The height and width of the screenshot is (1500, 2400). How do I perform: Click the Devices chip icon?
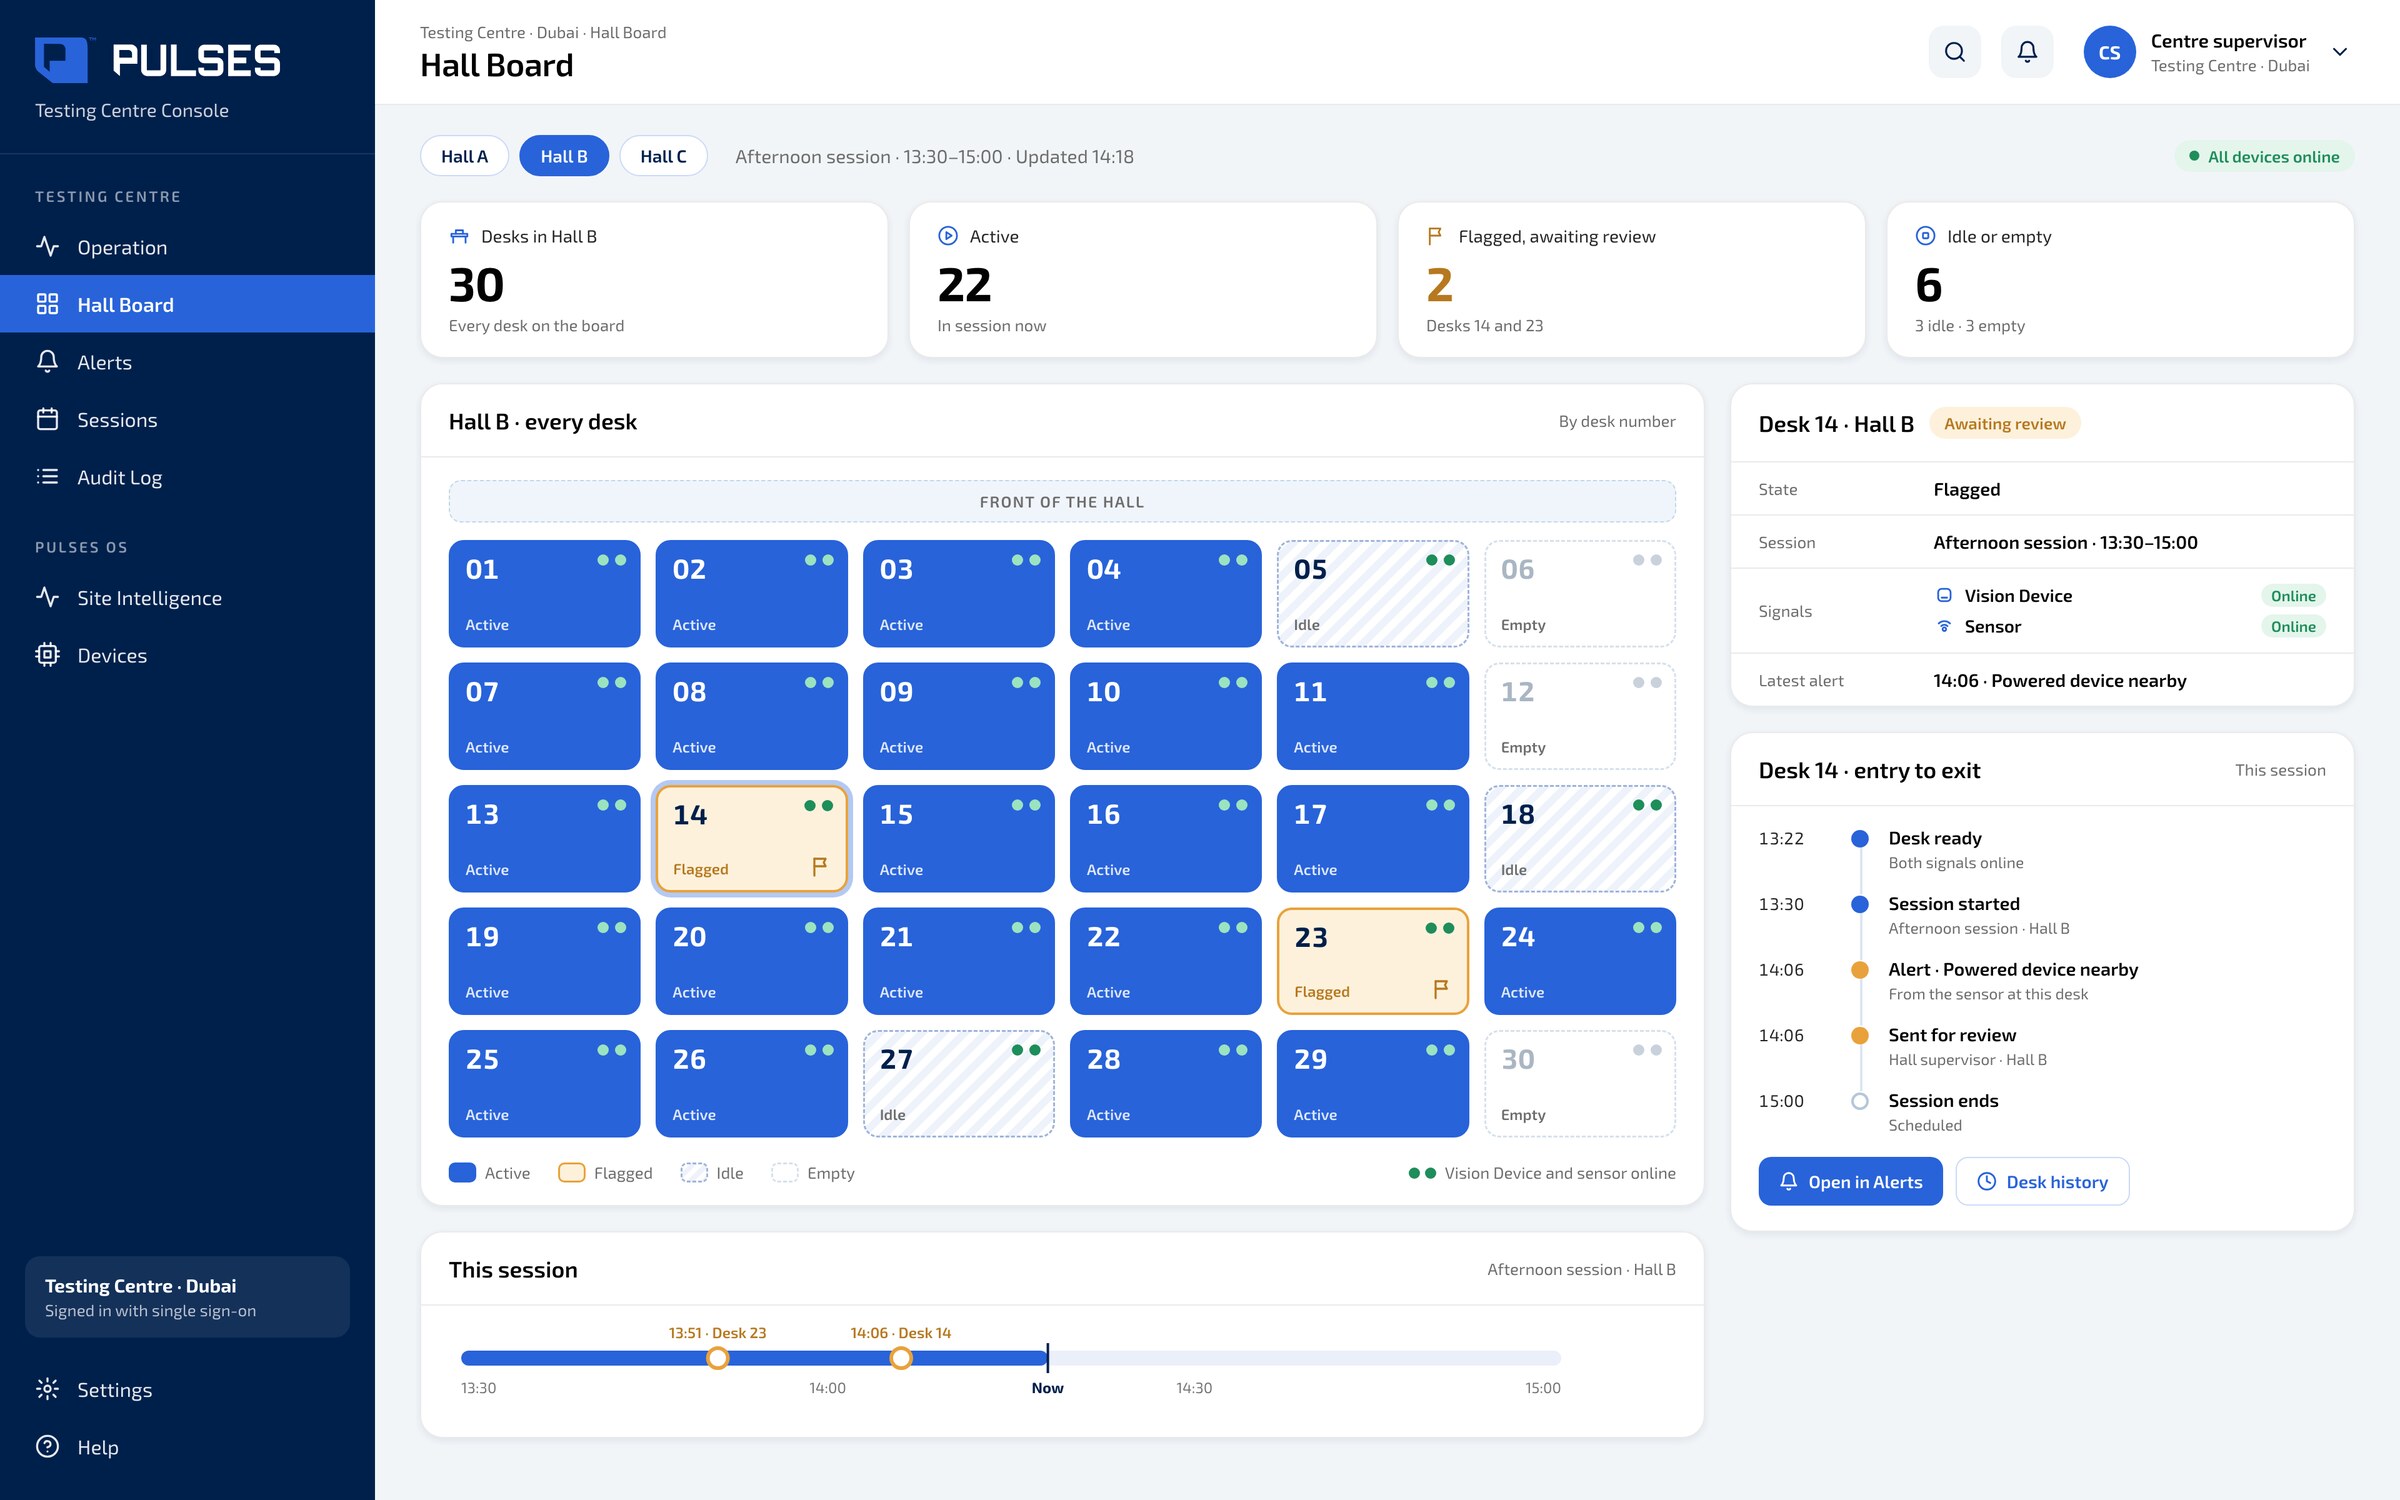pyautogui.click(x=47, y=655)
